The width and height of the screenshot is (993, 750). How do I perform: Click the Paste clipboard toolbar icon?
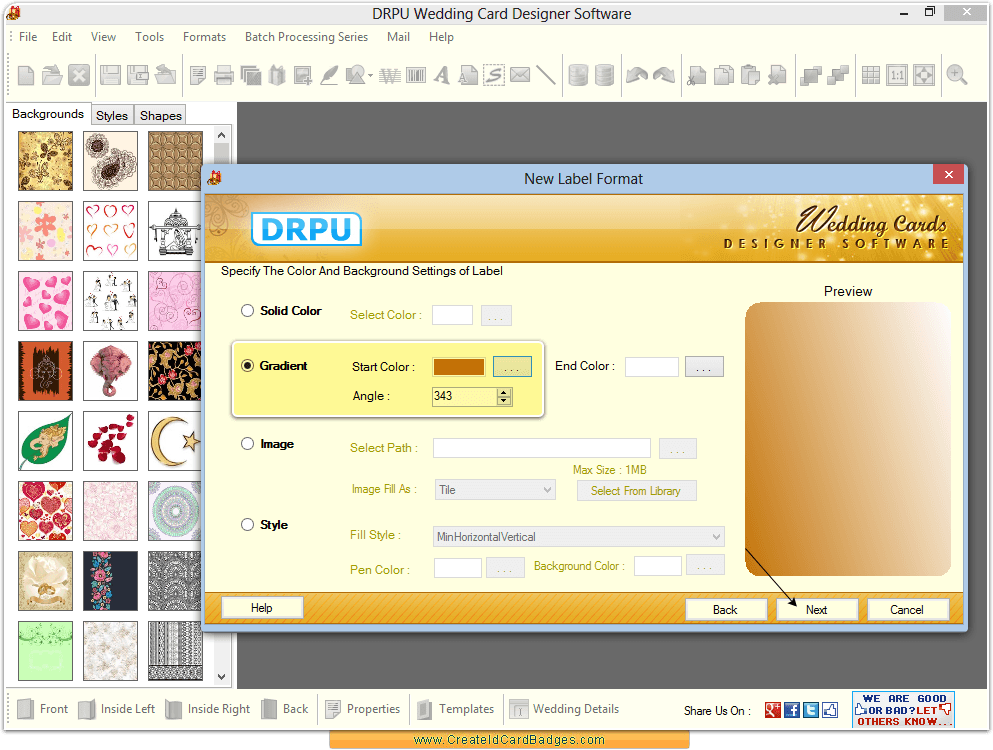pos(750,75)
